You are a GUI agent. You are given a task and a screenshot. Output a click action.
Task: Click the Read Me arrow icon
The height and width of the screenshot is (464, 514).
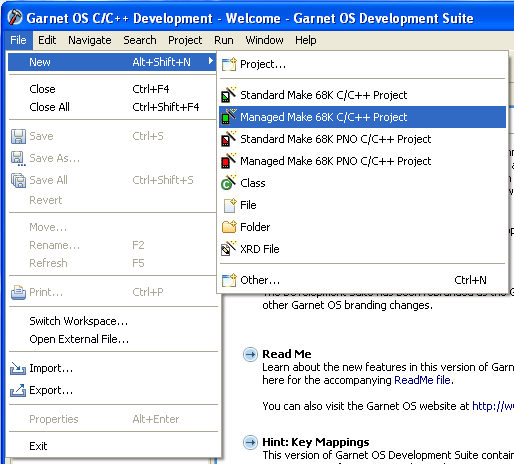[250, 354]
